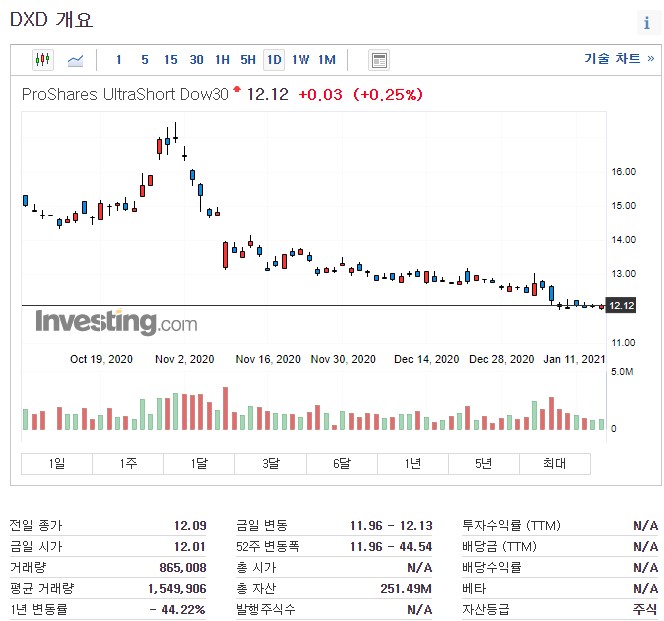Viewport: 664px width, 621px height.
Task: Click the 12.12 current price tag on axis
Action: pyautogui.click(x=621, y=305)
